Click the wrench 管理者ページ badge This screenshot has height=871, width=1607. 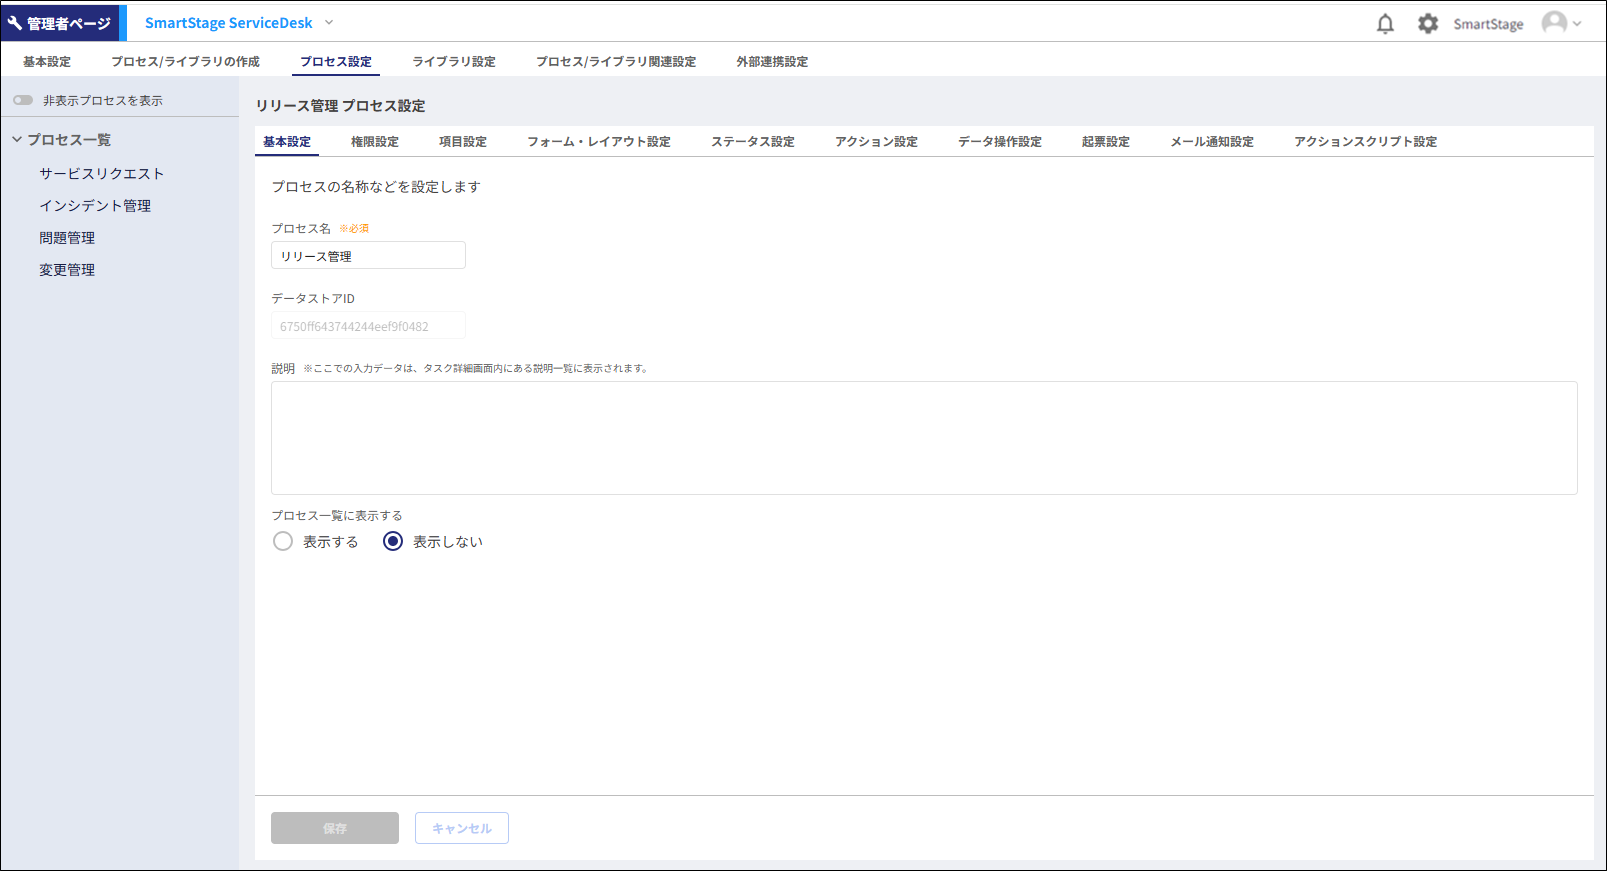click(x=60, y=23)
